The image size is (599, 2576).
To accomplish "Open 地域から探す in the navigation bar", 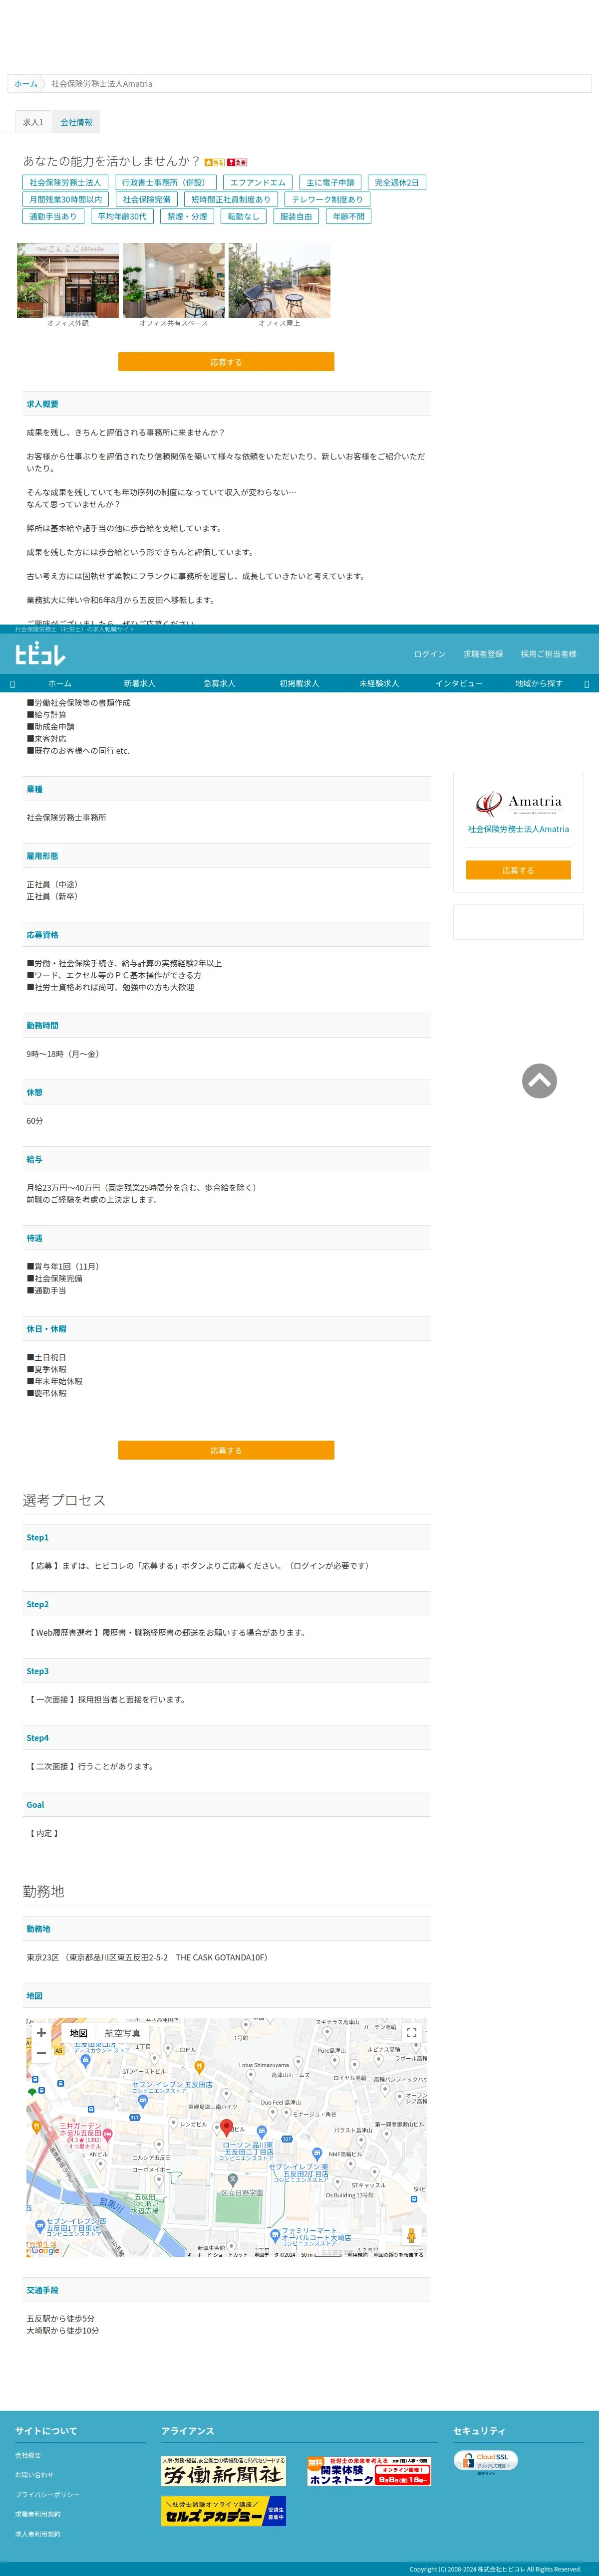I will [x=539, y=684].
